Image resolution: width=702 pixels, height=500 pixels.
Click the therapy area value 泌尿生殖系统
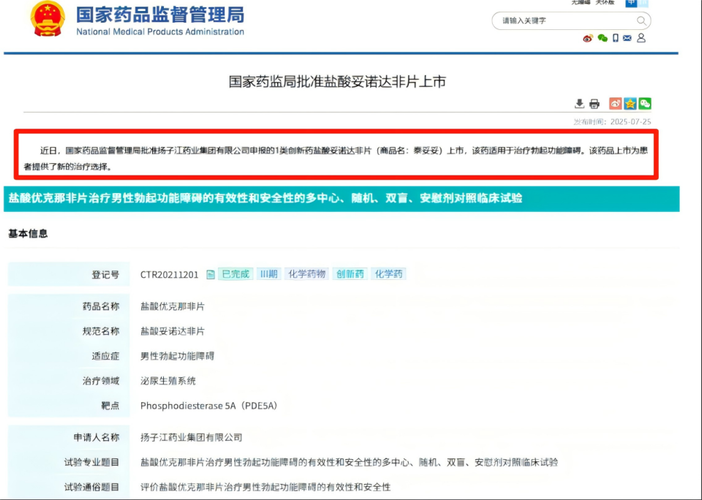coord(168,381)
